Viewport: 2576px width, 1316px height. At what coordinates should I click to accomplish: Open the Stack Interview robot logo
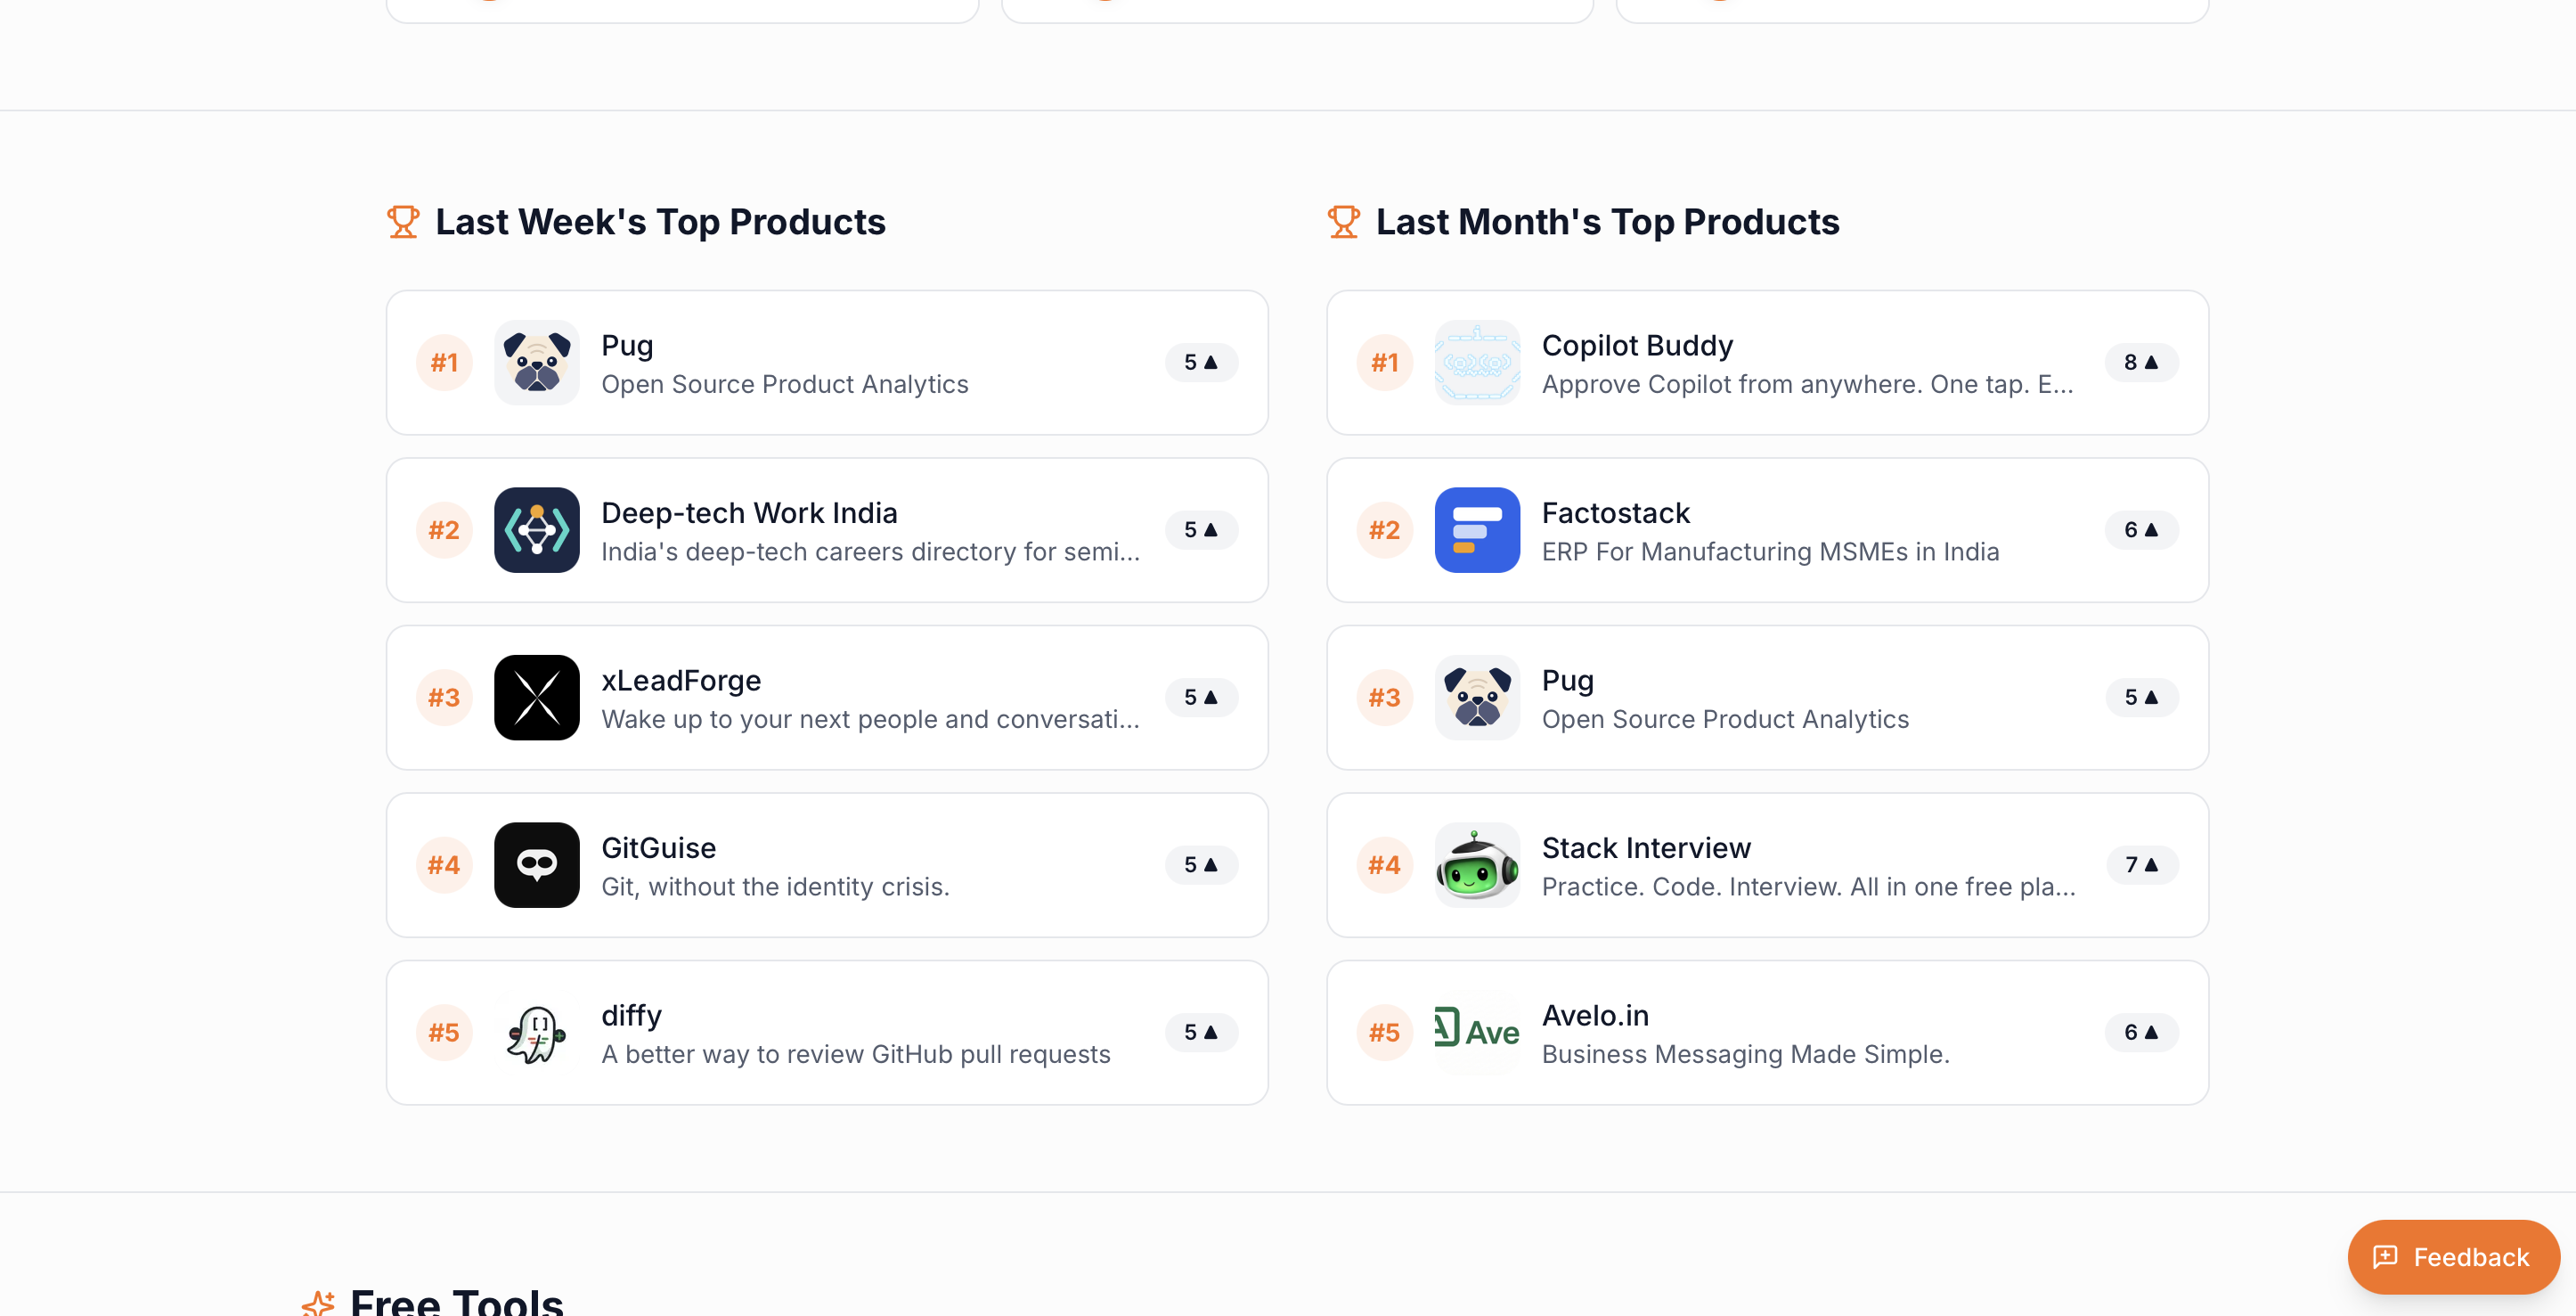pos(1477,865)
